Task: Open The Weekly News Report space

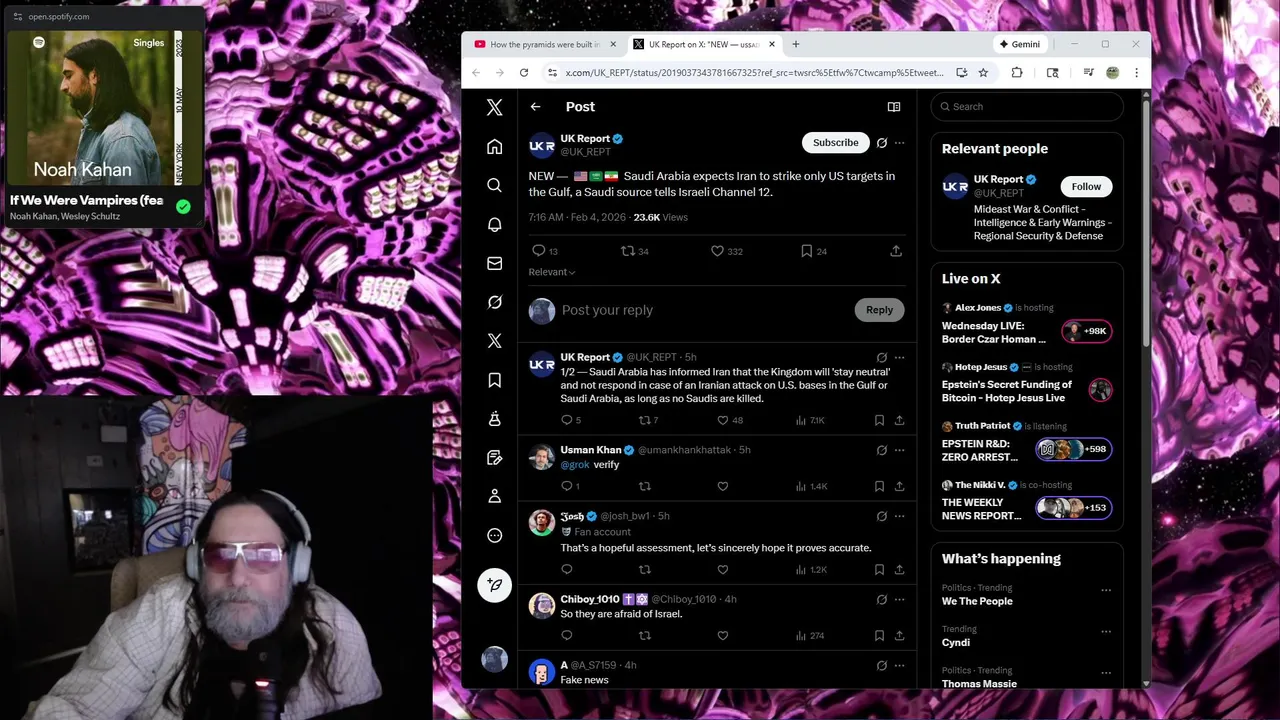Action: [x=1027, y=503]
